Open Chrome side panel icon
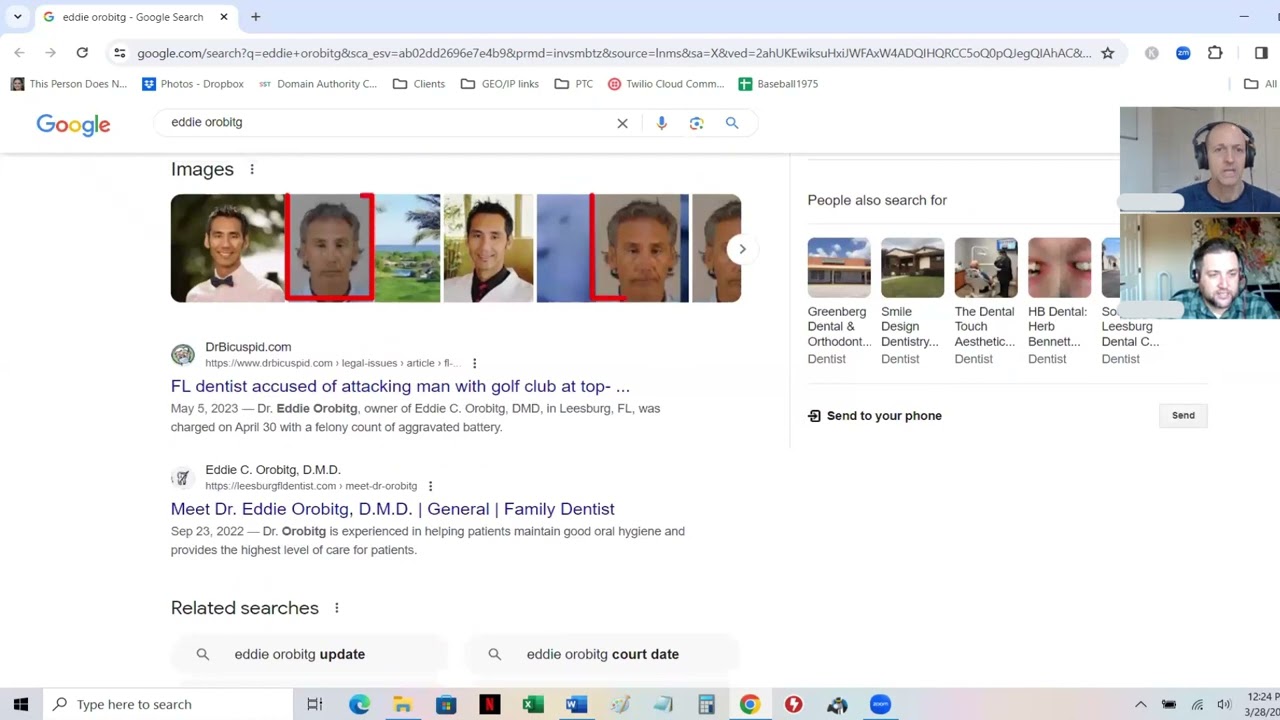The width and height of the screenshot is (1280, 720). (x=1261, y=53)
